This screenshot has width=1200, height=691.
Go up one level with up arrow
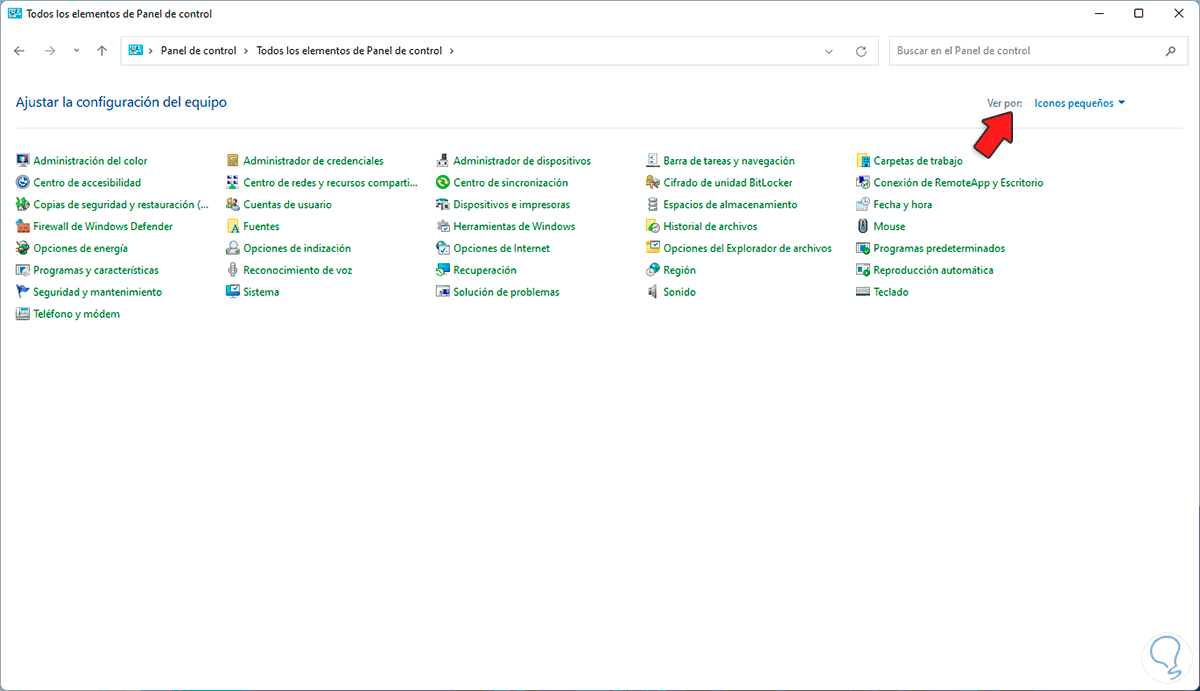[x=102, y=50]
